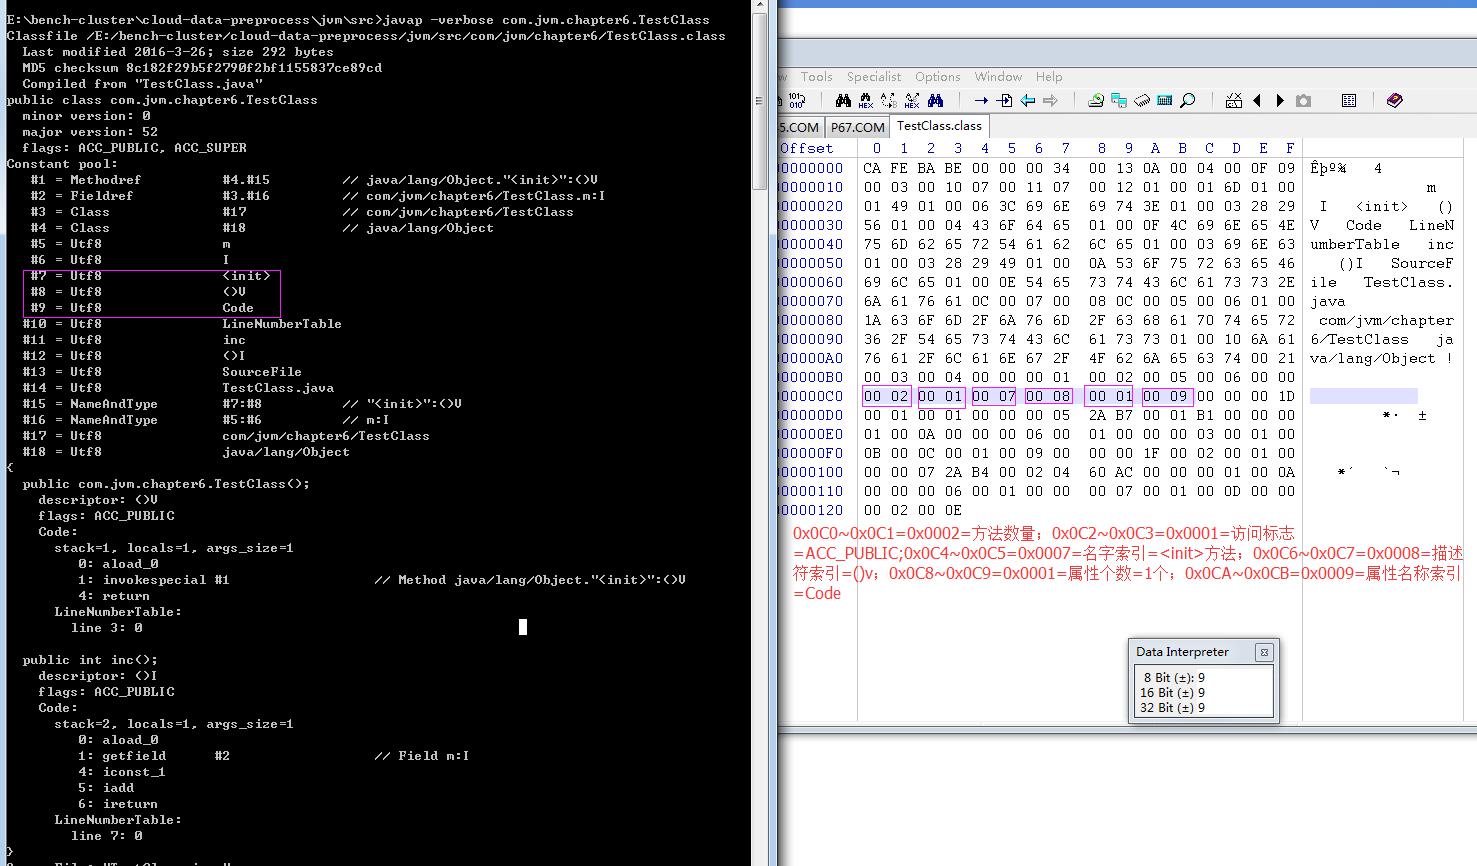Open help book icon in toolbar
The width and height of the screenshot is (1477, 866).
[x=1395, y=100]
